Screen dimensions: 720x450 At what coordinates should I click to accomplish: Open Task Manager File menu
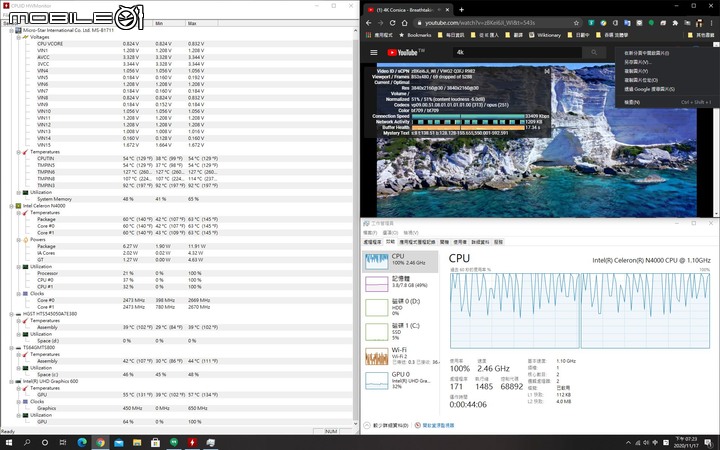[370, 233]
